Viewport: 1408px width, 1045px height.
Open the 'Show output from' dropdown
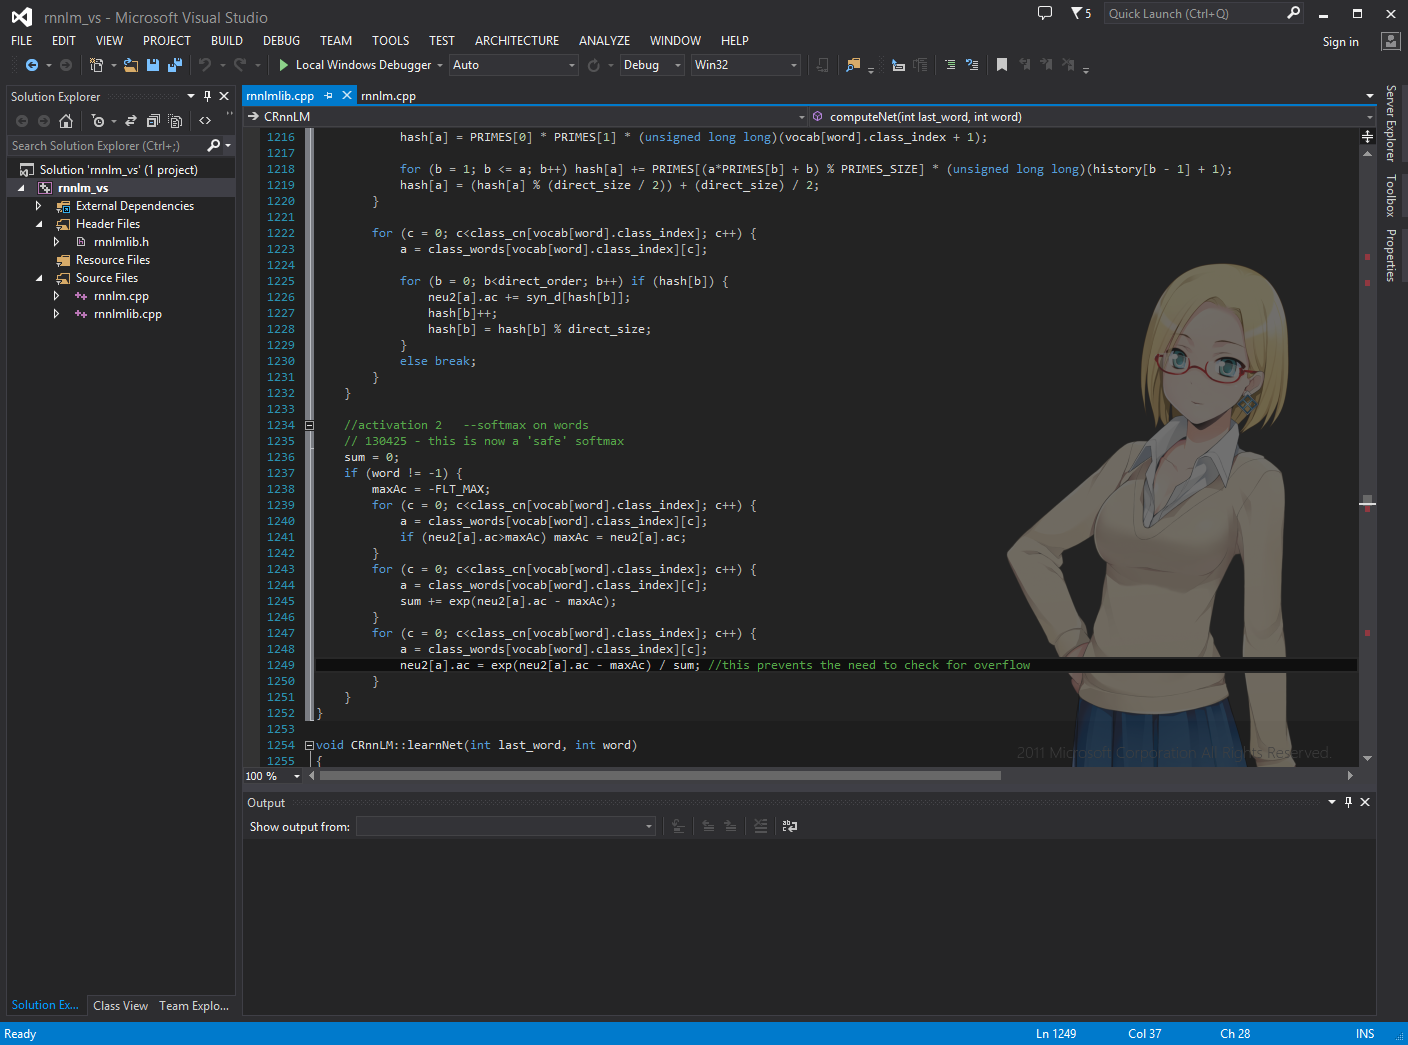tap(506, 826)
